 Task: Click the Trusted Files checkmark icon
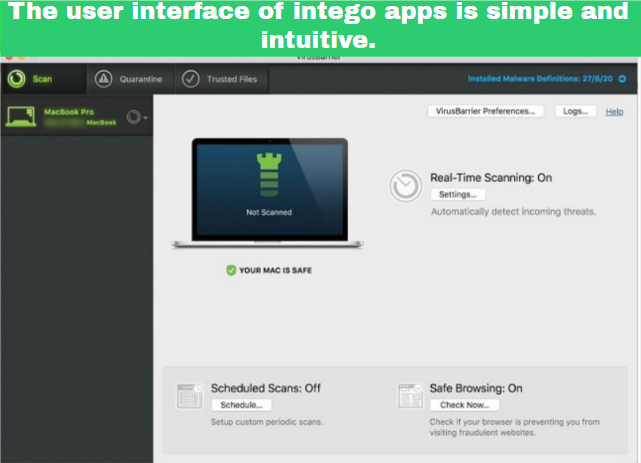tap(190, 79)
